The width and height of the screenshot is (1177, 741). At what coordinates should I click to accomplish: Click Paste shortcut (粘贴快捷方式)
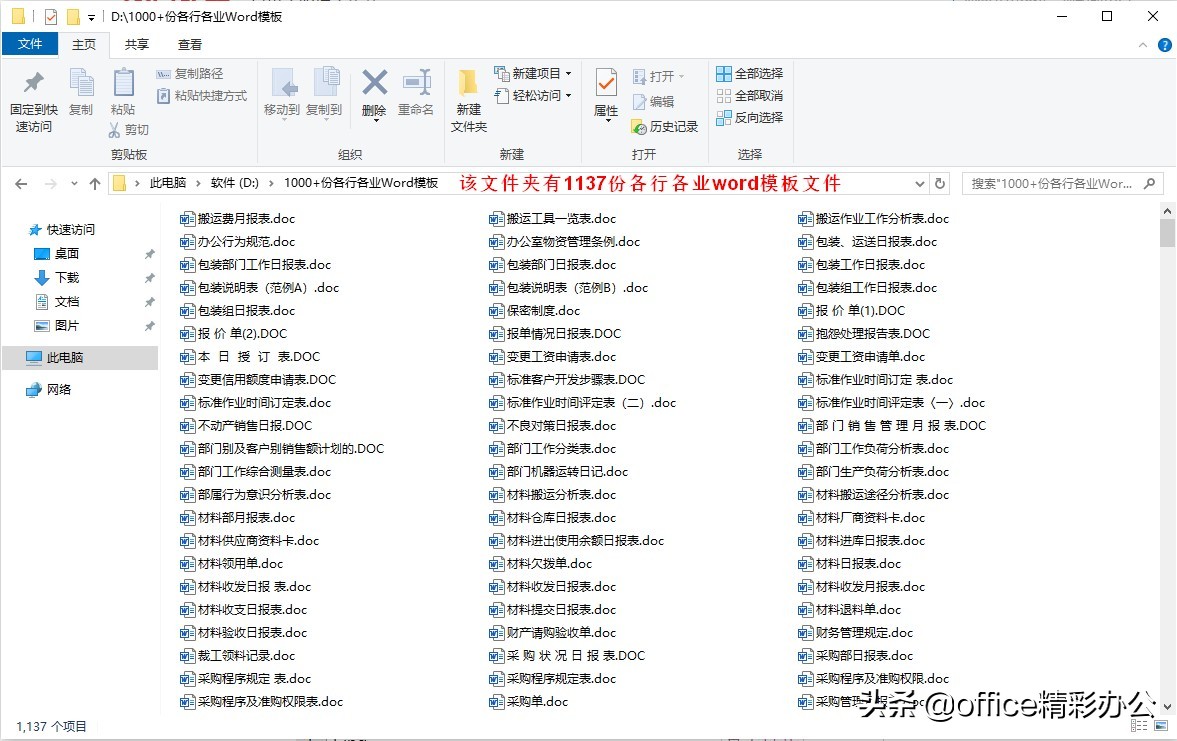click(202, 95)
